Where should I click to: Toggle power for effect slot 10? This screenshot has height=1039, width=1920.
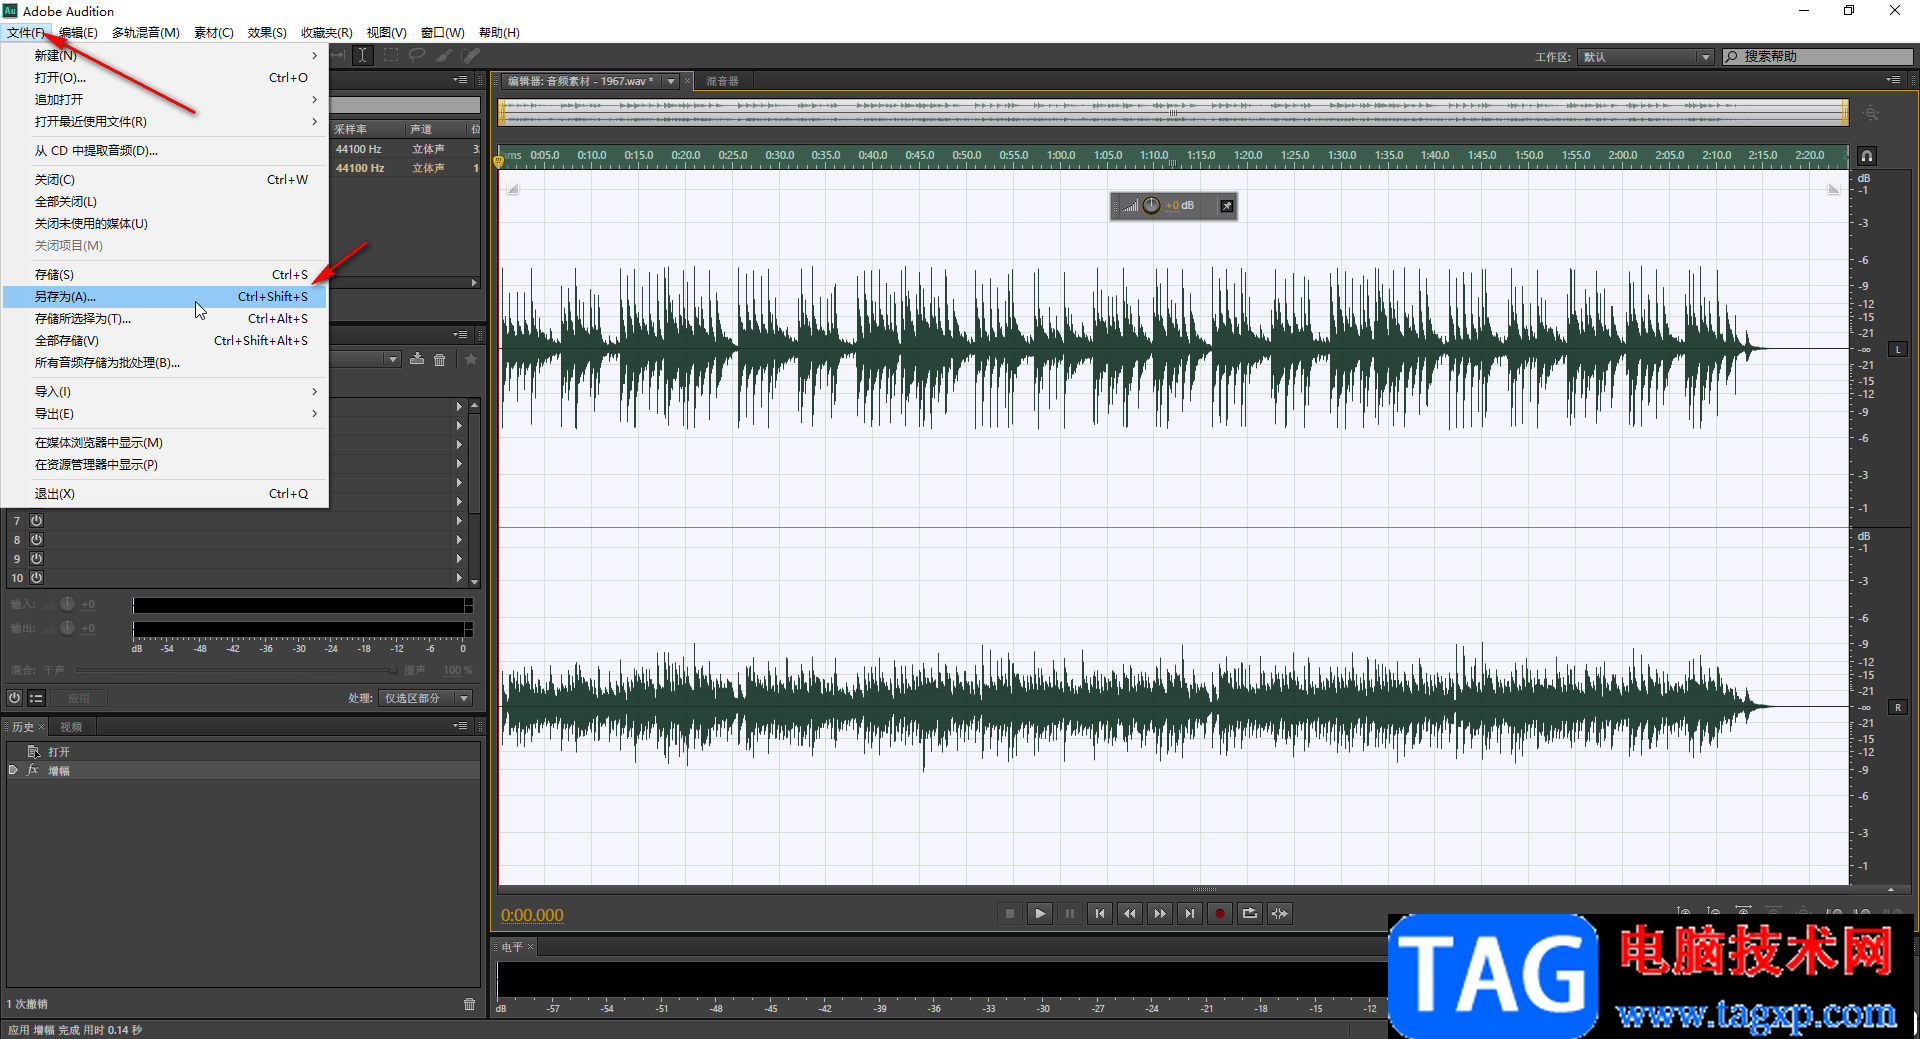click(x=36, y=577)
